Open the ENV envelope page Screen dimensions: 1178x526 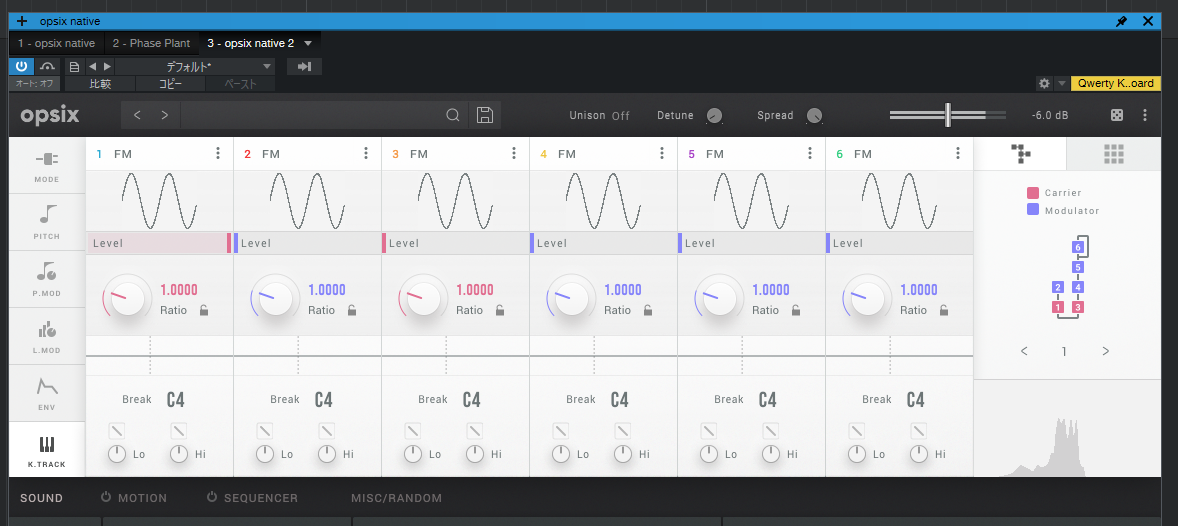click(47, 393)
